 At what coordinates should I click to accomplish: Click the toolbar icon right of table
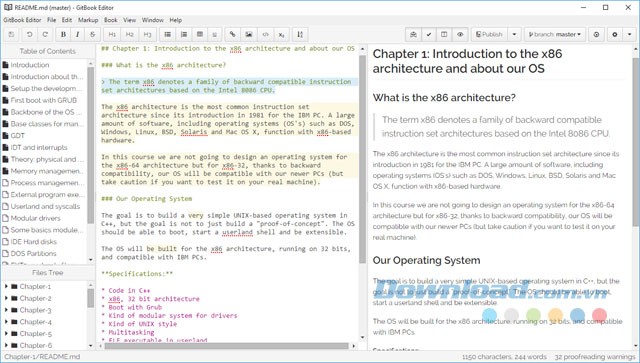(215, 34)
